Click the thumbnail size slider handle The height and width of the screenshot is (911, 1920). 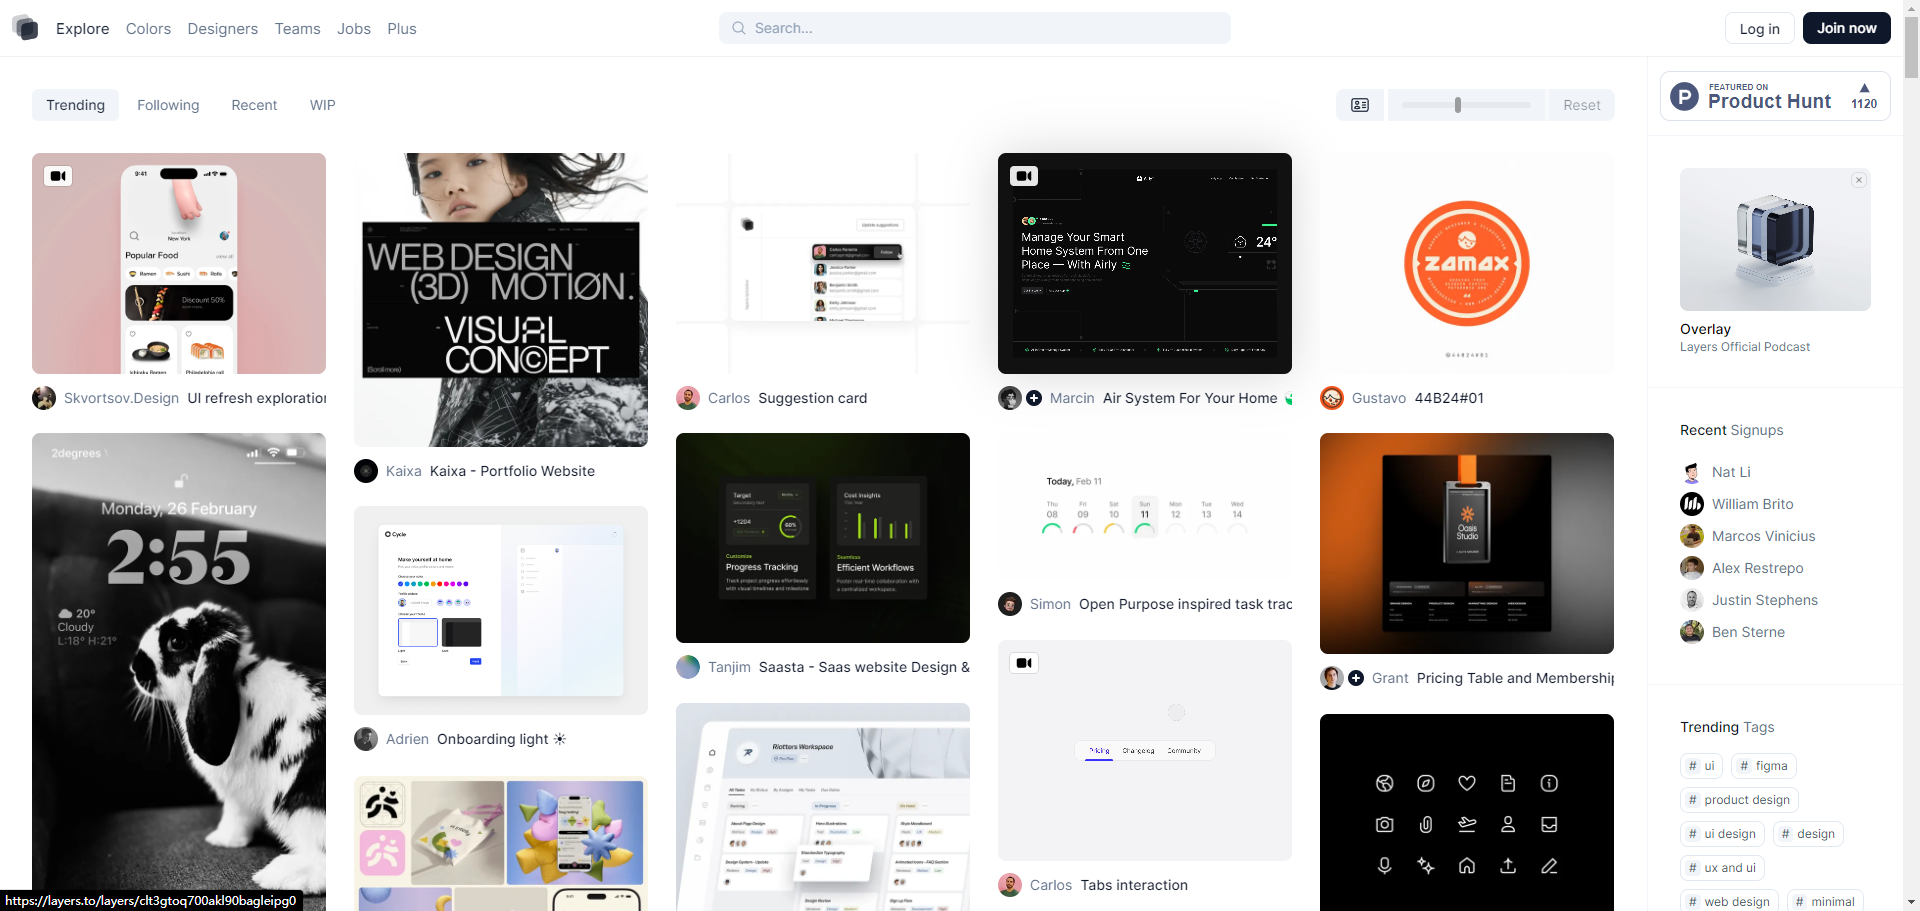[x=1458, y=105]
